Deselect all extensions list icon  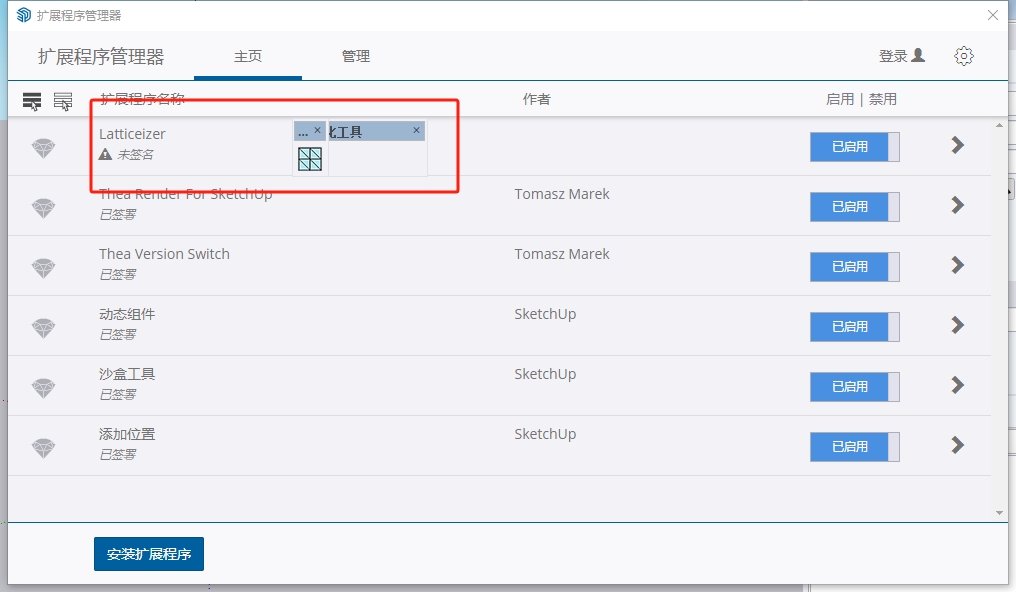63,101
